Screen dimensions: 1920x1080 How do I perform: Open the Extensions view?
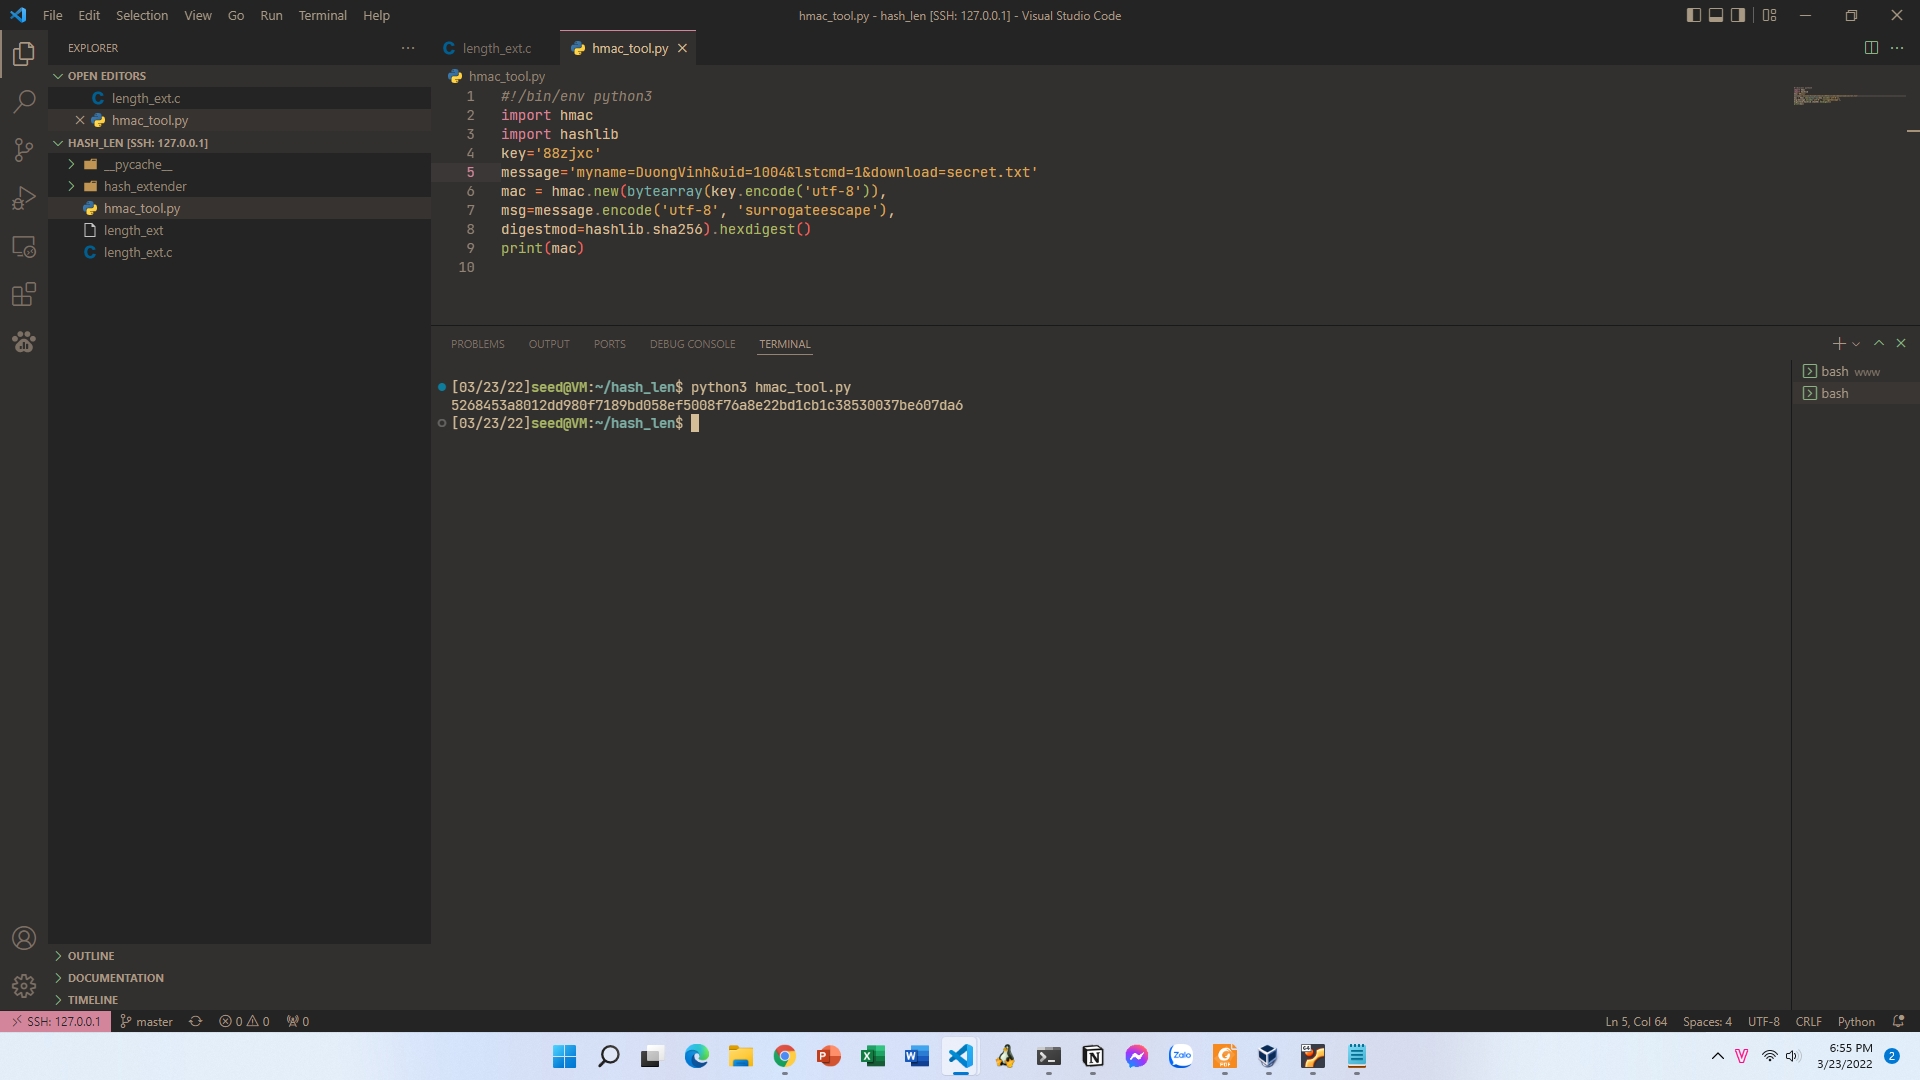24,295
